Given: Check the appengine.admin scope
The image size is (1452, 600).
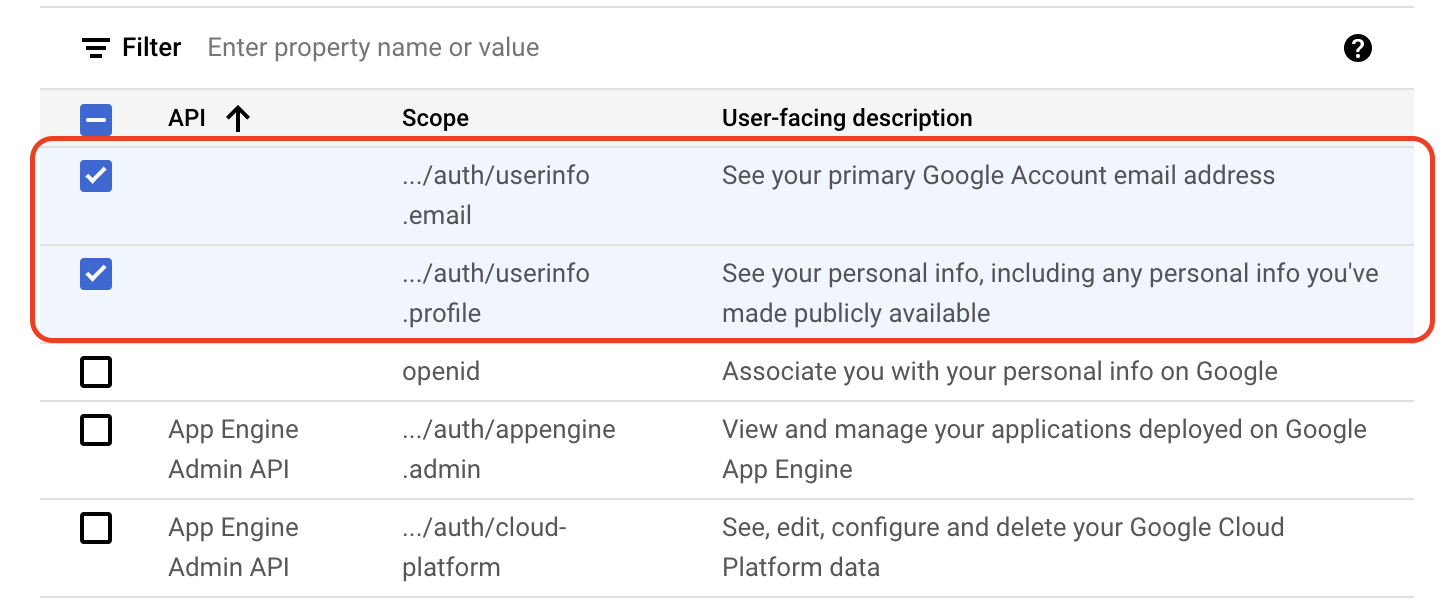Looking at the screenshot, I should (96, 430).
